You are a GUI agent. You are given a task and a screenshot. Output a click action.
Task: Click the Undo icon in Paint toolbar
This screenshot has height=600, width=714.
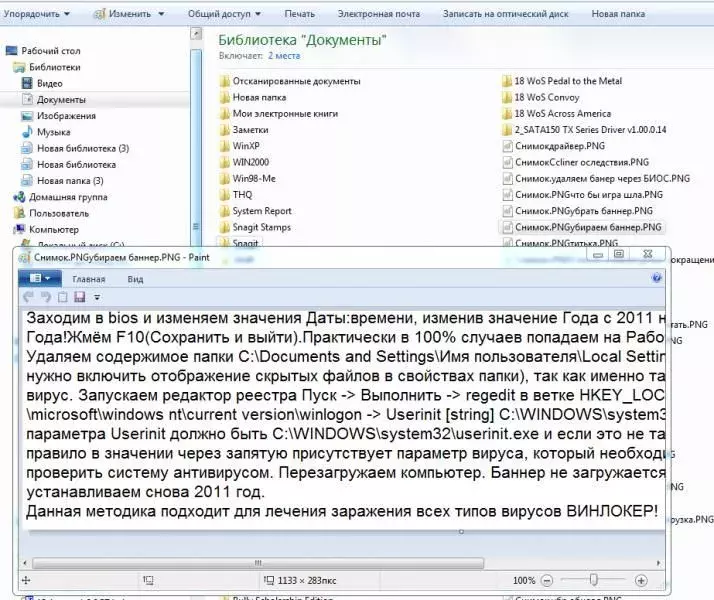pos(28,297)
